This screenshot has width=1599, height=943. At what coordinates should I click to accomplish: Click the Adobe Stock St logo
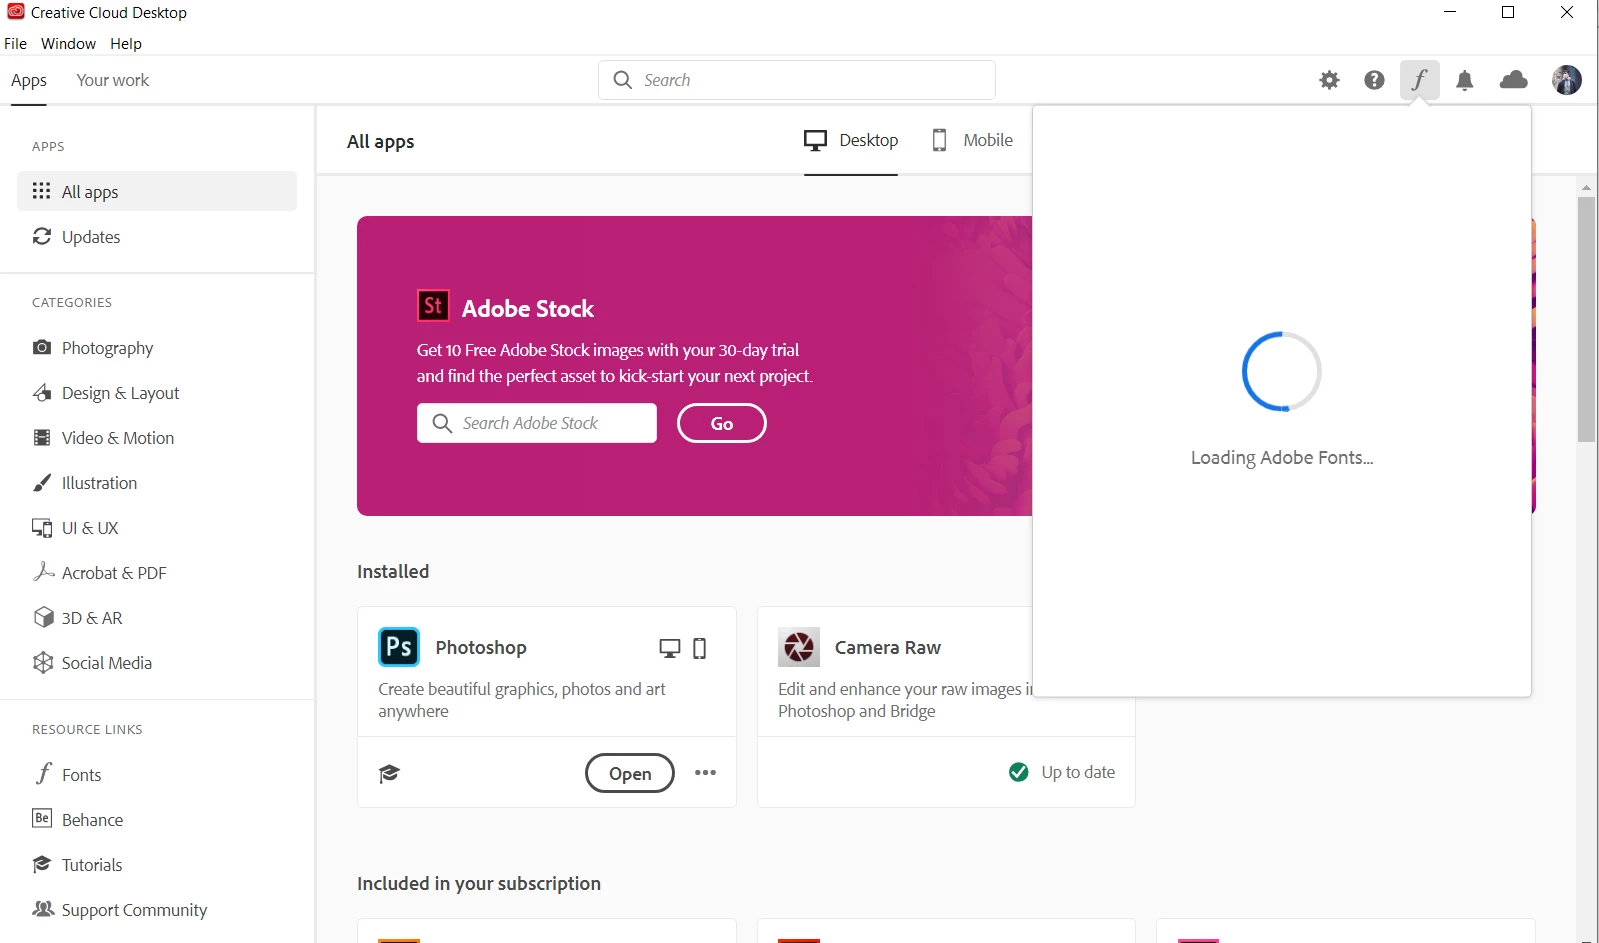point(433,306)
